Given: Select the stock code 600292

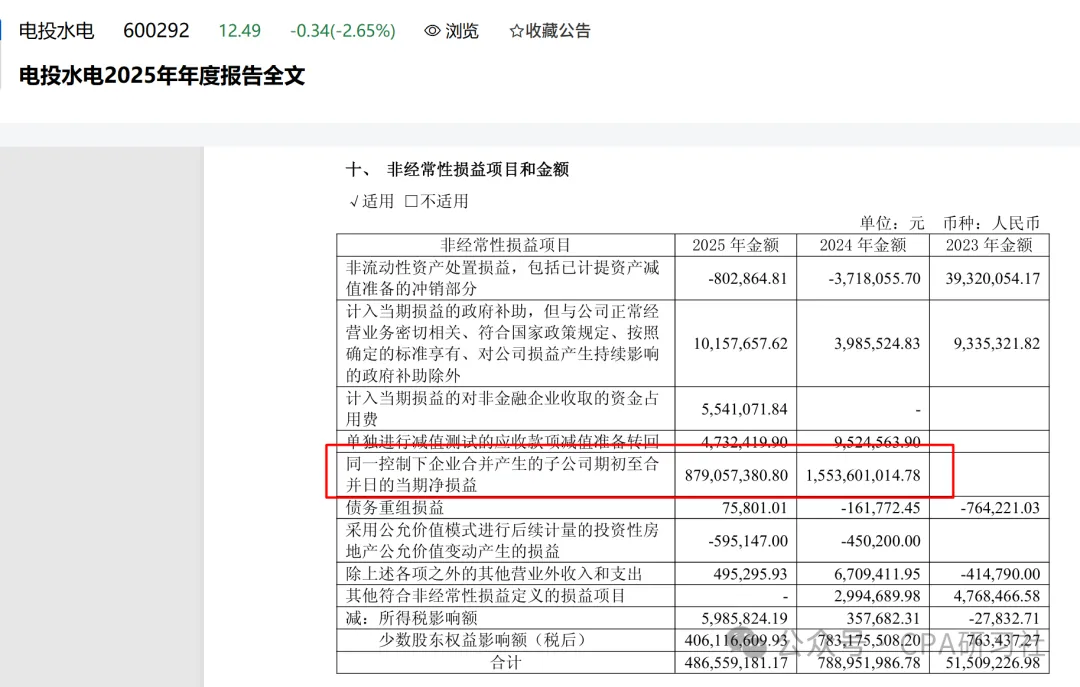Looking at the screenshot, I should pos(156,31).
